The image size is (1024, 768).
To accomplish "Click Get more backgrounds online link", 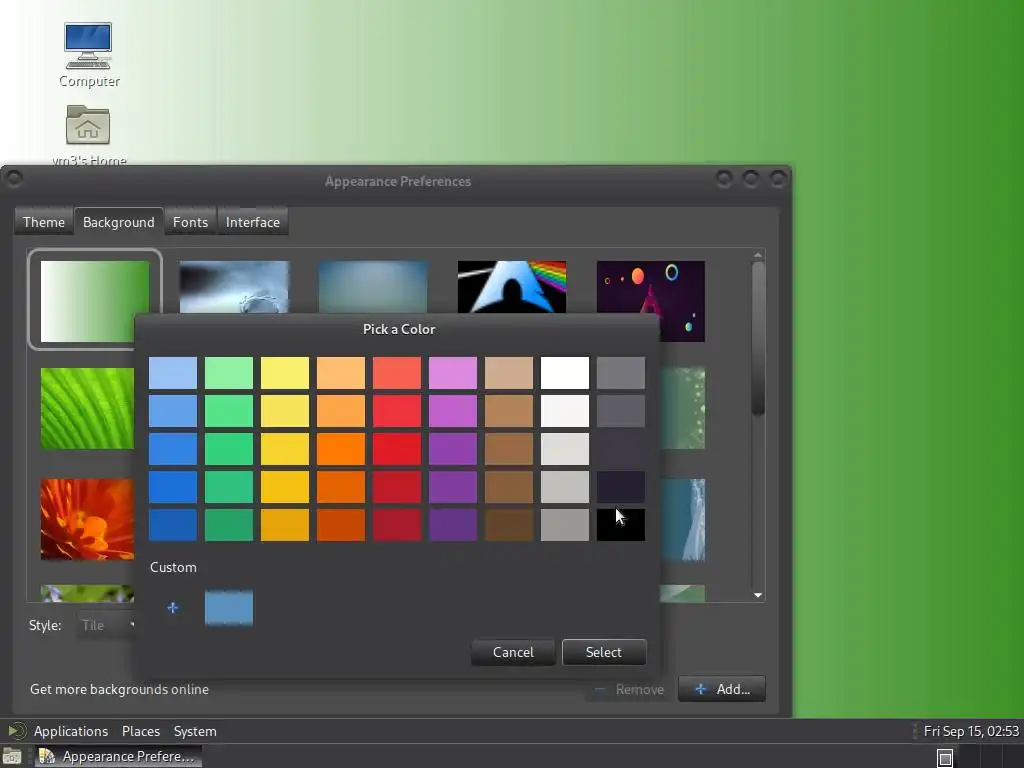I will click(120, 689).
